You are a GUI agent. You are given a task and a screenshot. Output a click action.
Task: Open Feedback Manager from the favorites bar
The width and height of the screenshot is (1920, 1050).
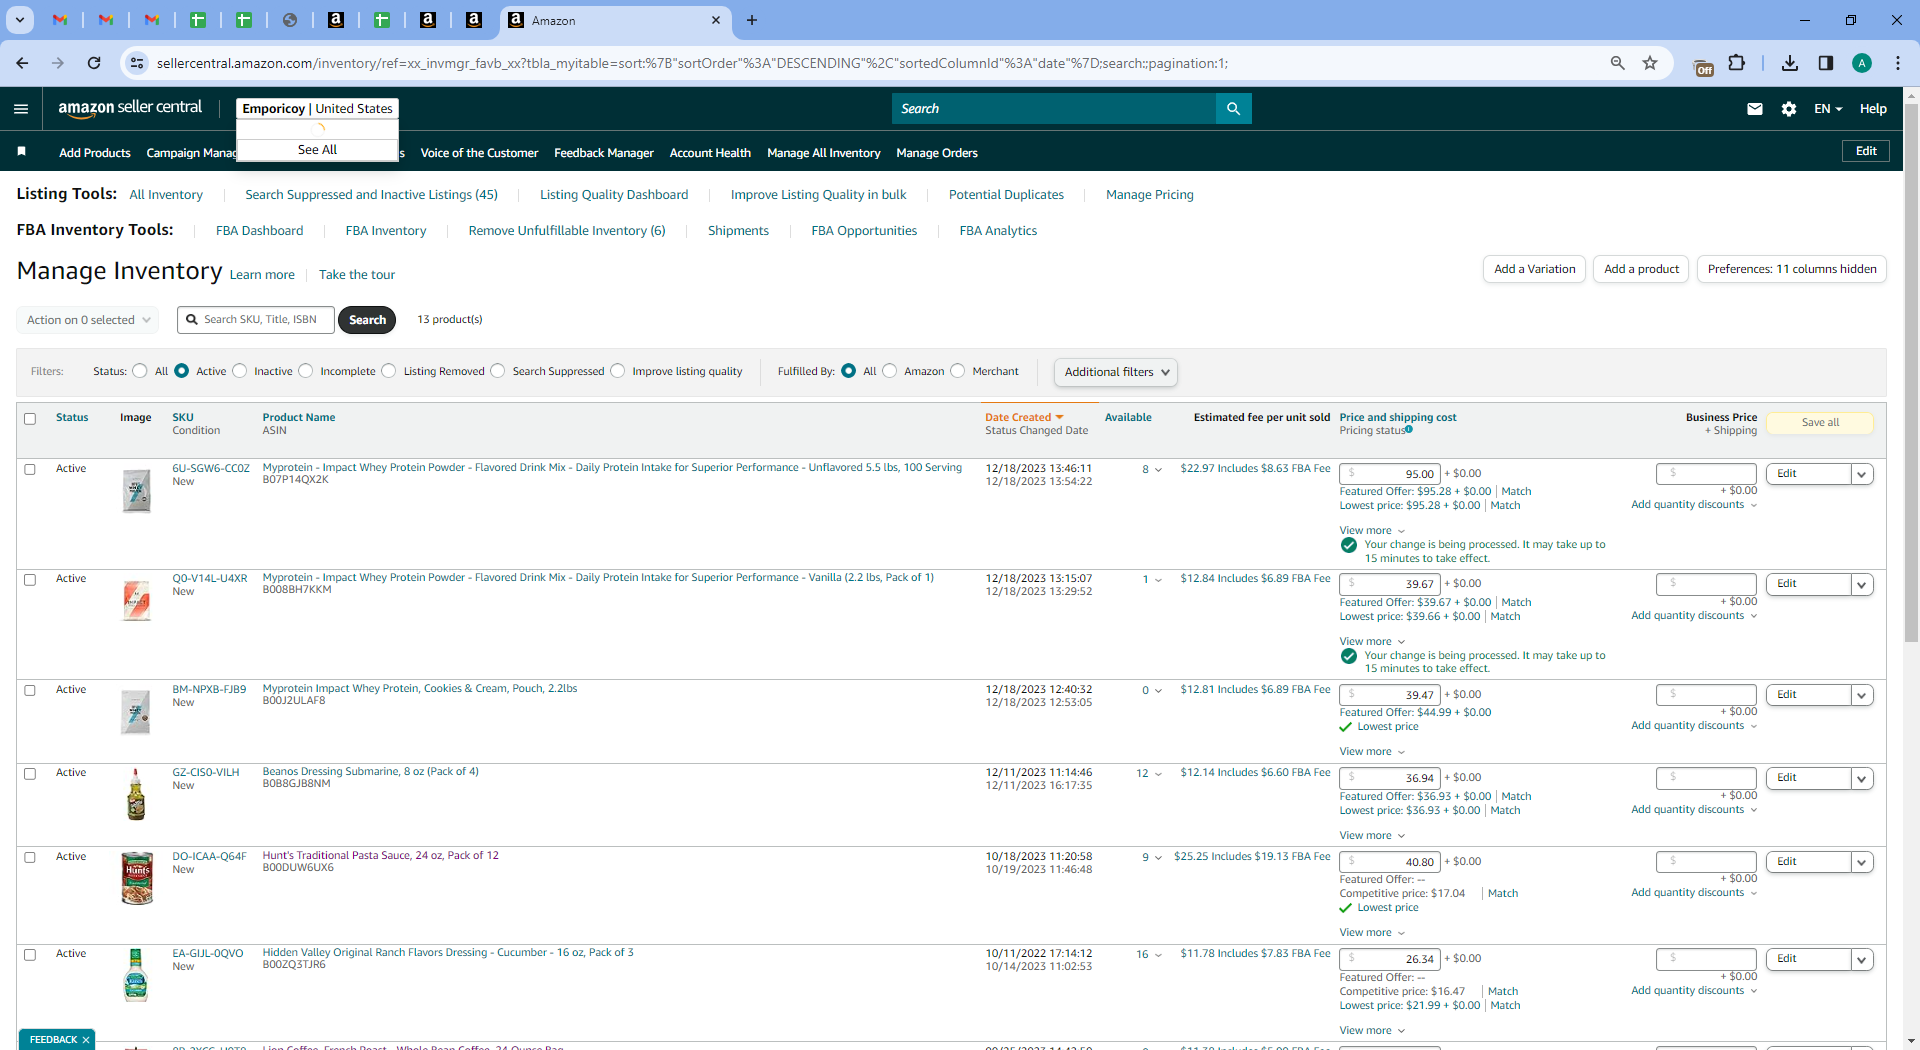[x=604, y=153]
